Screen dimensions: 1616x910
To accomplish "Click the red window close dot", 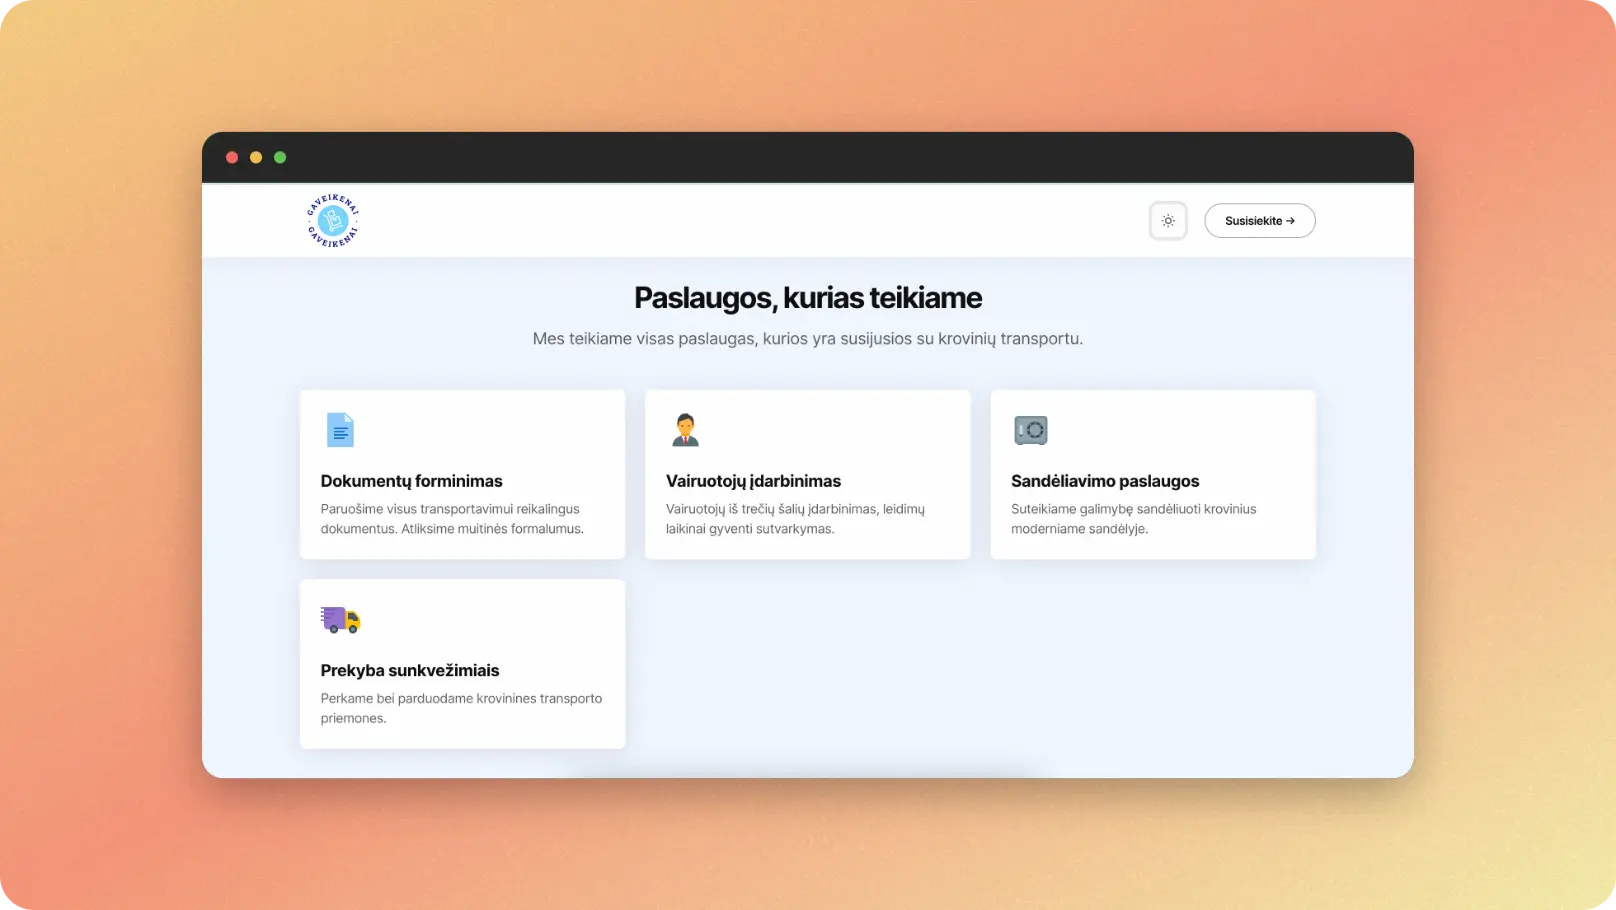I will click(x=232, y=158).
